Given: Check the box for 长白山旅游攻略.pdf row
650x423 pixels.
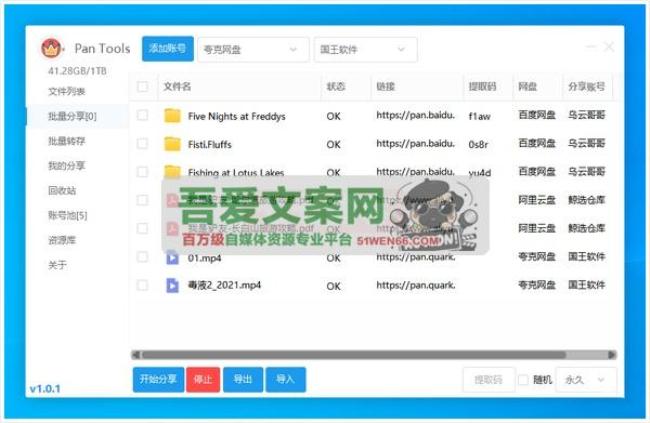Looking at the screenshot, I should tap(142, 229).
